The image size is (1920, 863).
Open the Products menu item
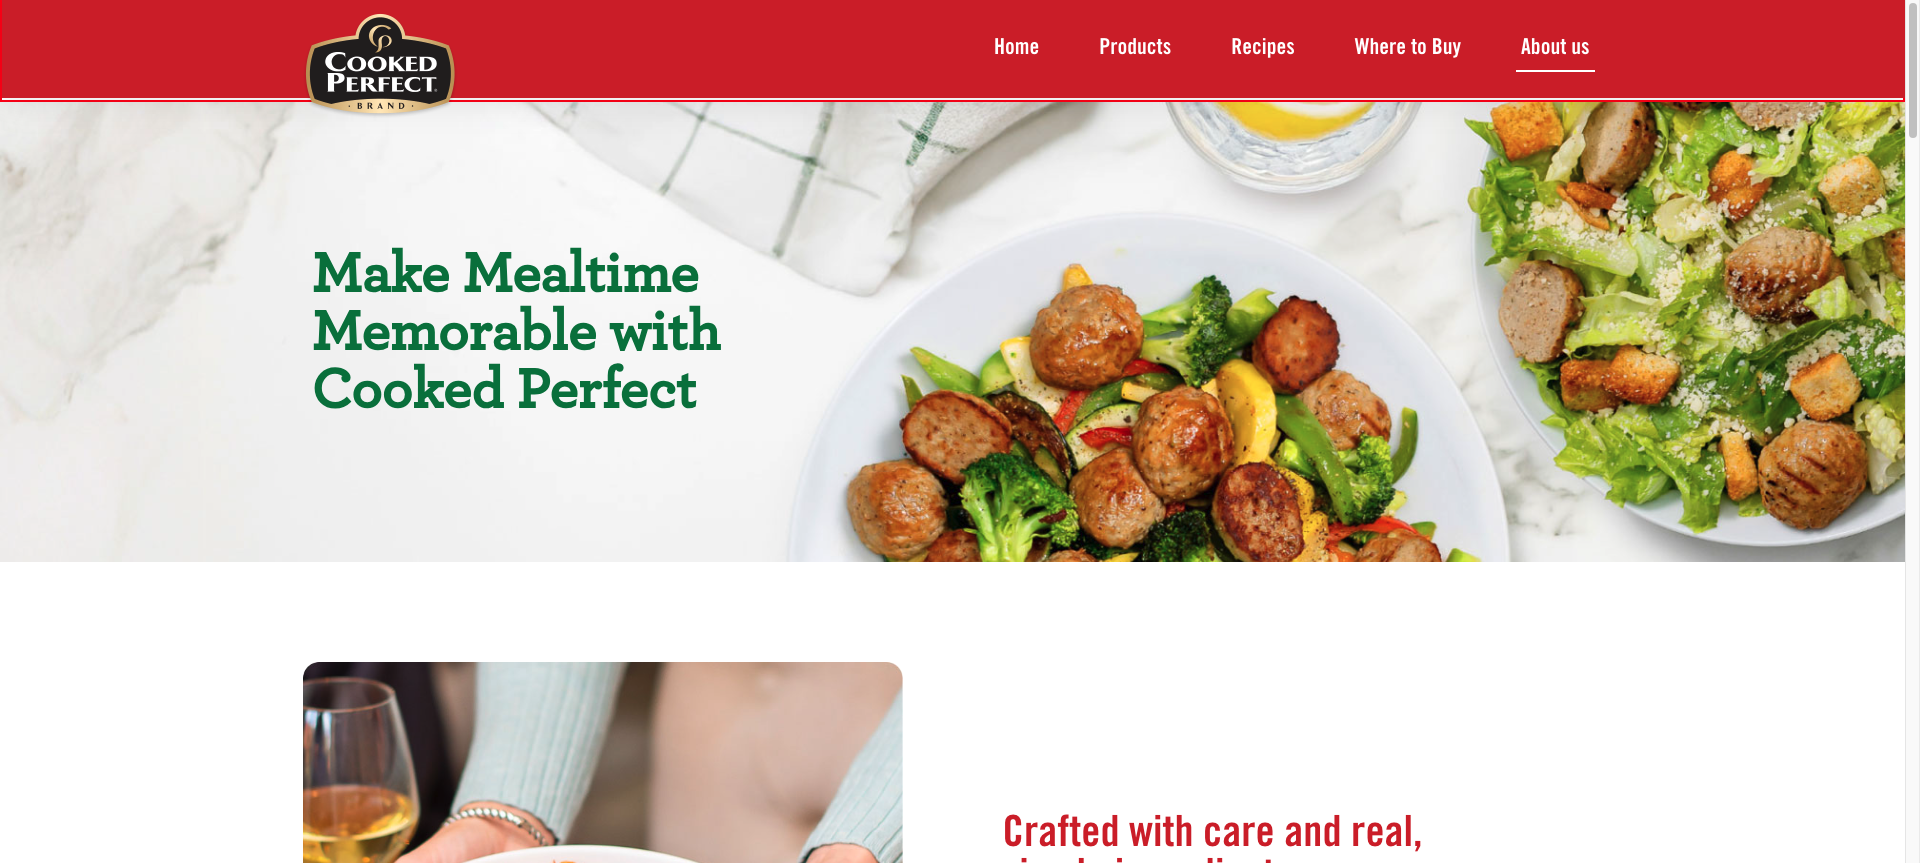coord(1135,47)
